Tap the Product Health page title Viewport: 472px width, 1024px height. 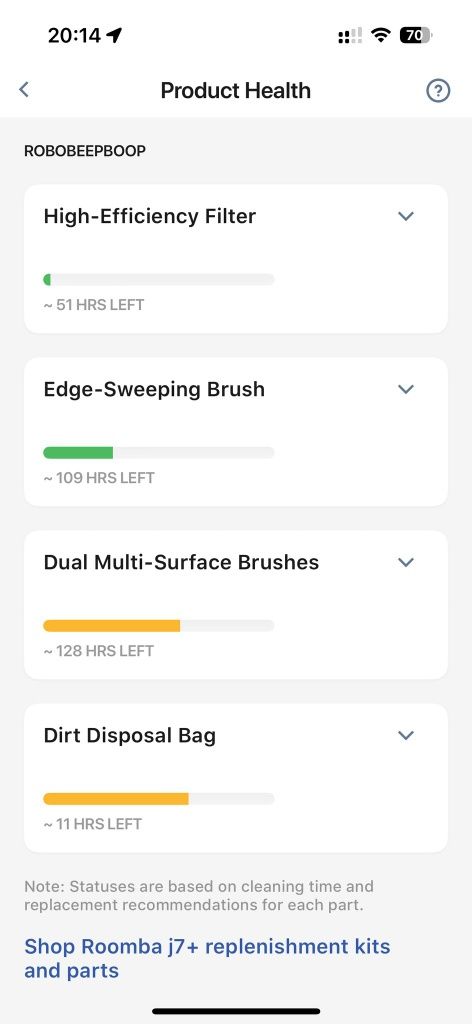(x=236, y=90)
